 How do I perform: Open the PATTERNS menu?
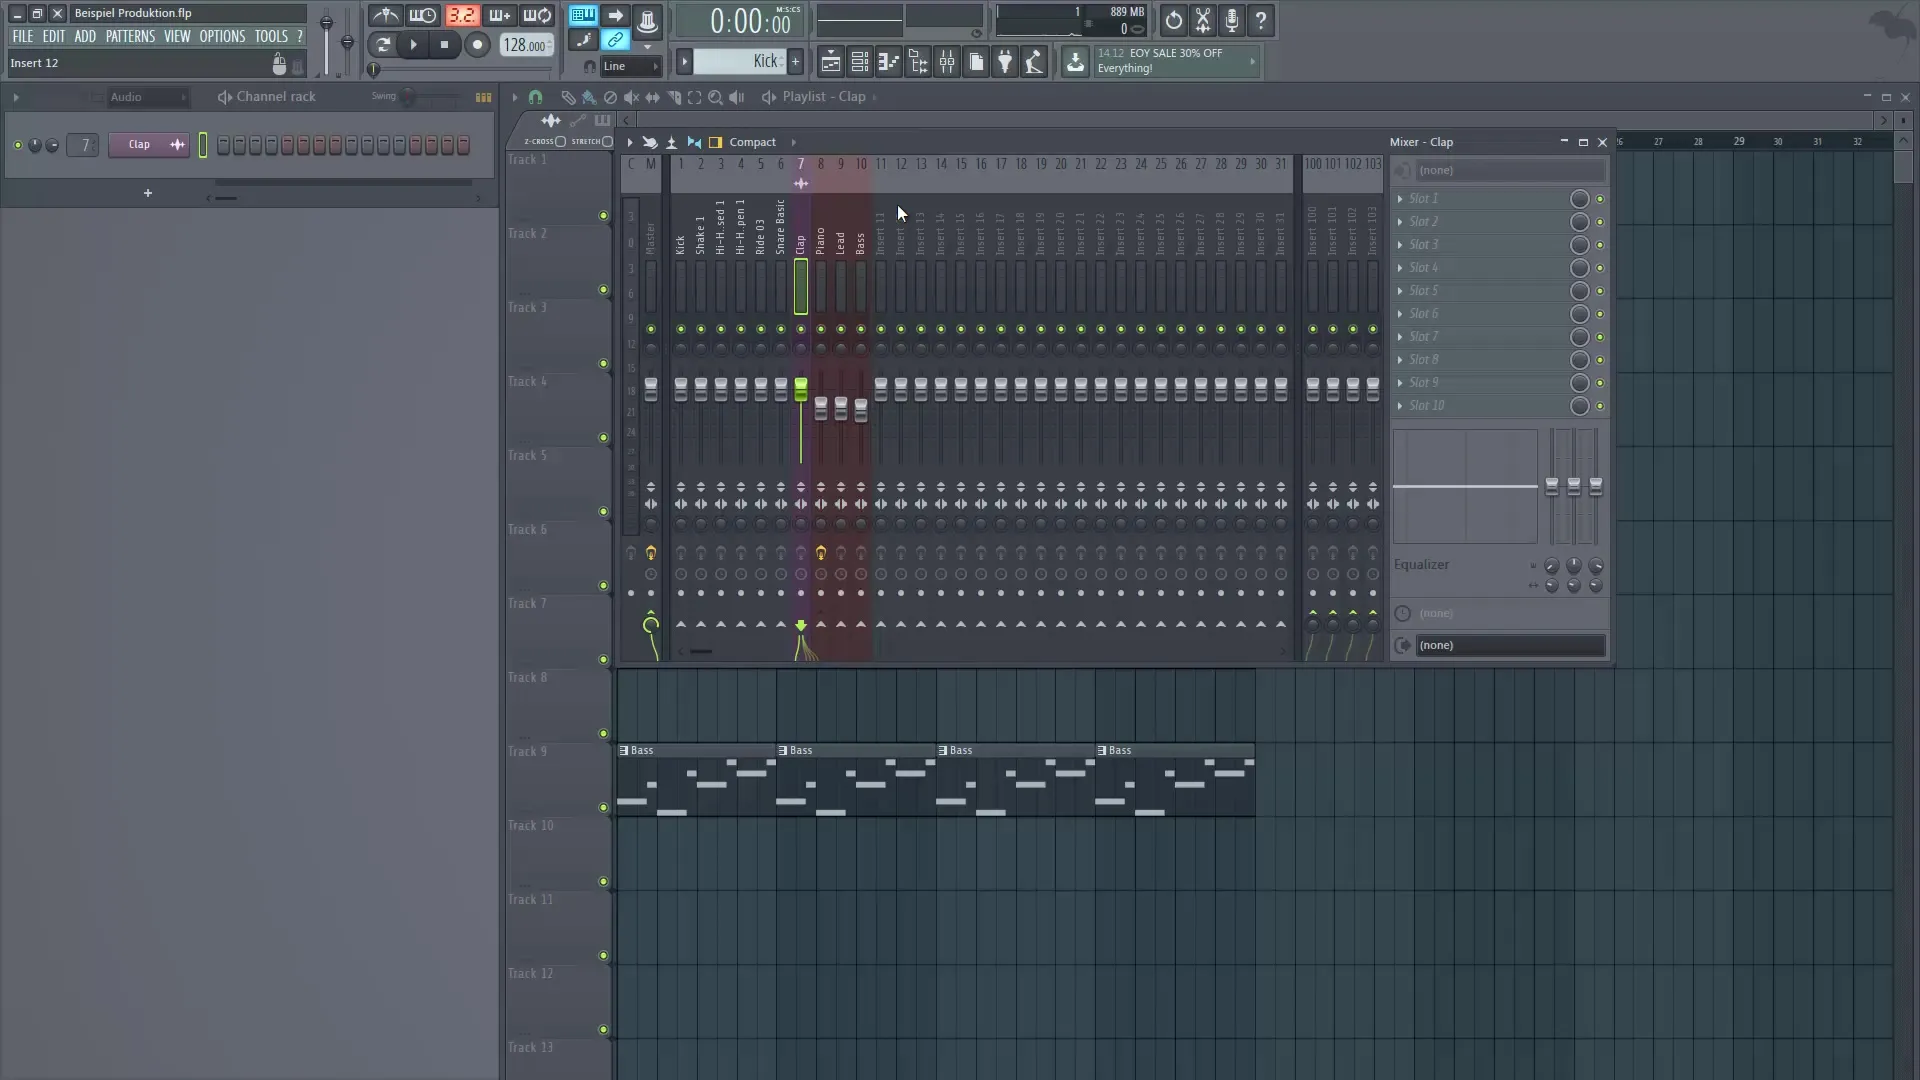click(130, 36)
